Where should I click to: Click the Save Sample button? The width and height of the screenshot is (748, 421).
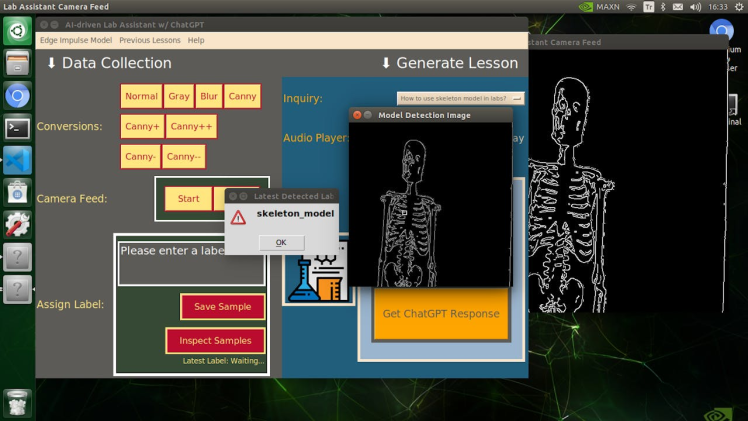[x=222, y=307]
